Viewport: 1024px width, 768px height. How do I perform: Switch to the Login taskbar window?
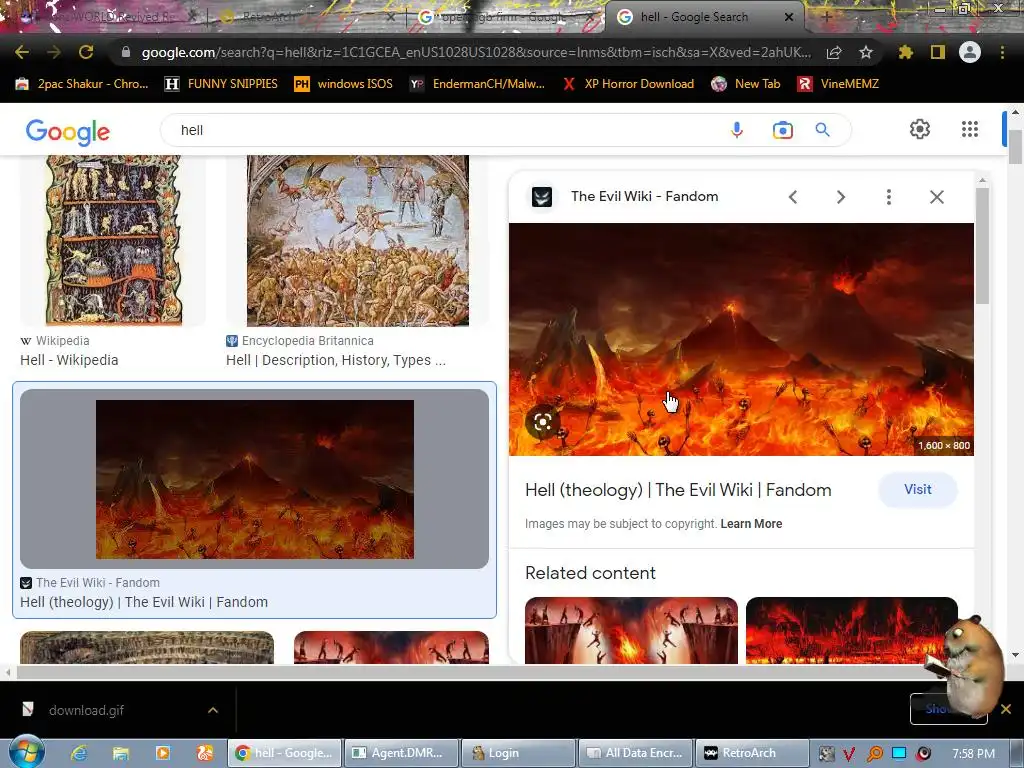tap(518, 753)
